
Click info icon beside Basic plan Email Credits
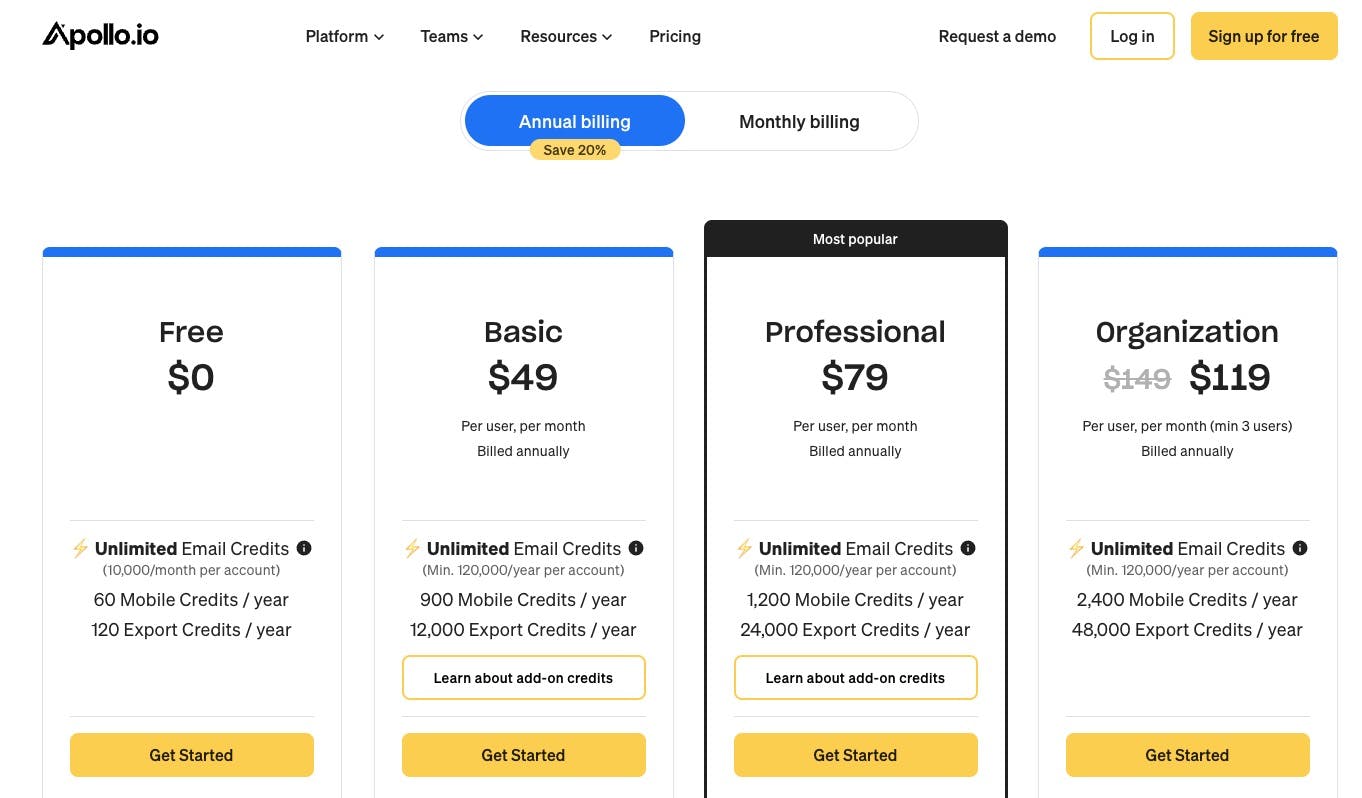[x=636, y=548]
